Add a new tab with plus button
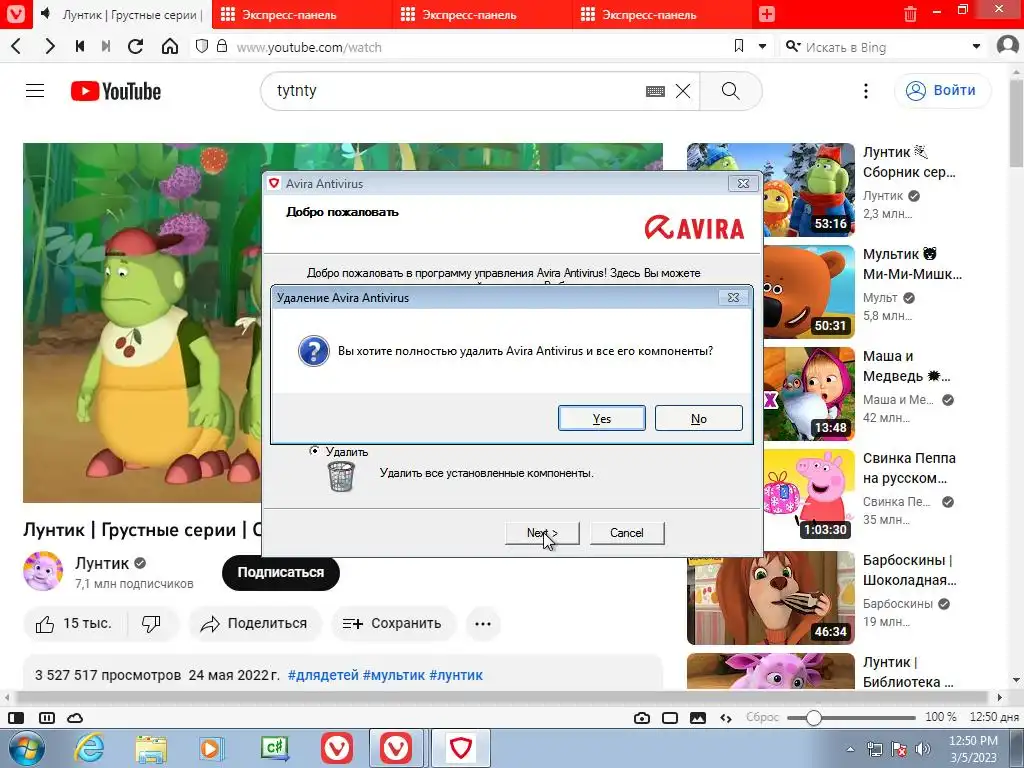1024x768 pixels. point(767,14)
